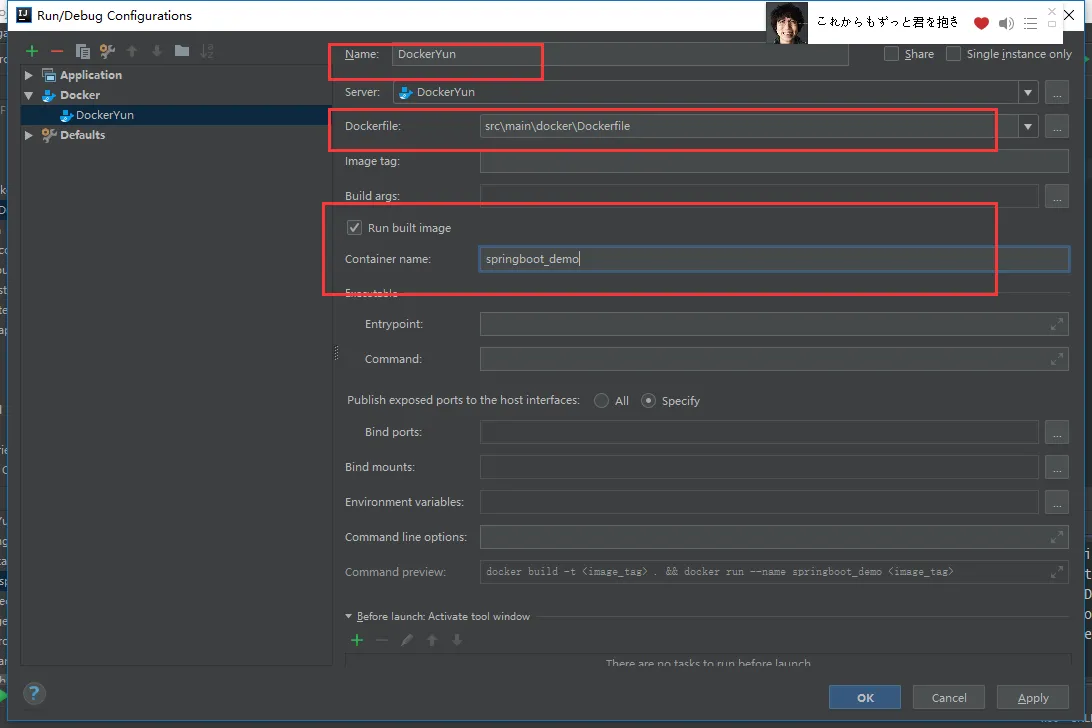The image size is (1092, 728).
Task: Collapse Docker node in tree
Action: coord(29,95)
